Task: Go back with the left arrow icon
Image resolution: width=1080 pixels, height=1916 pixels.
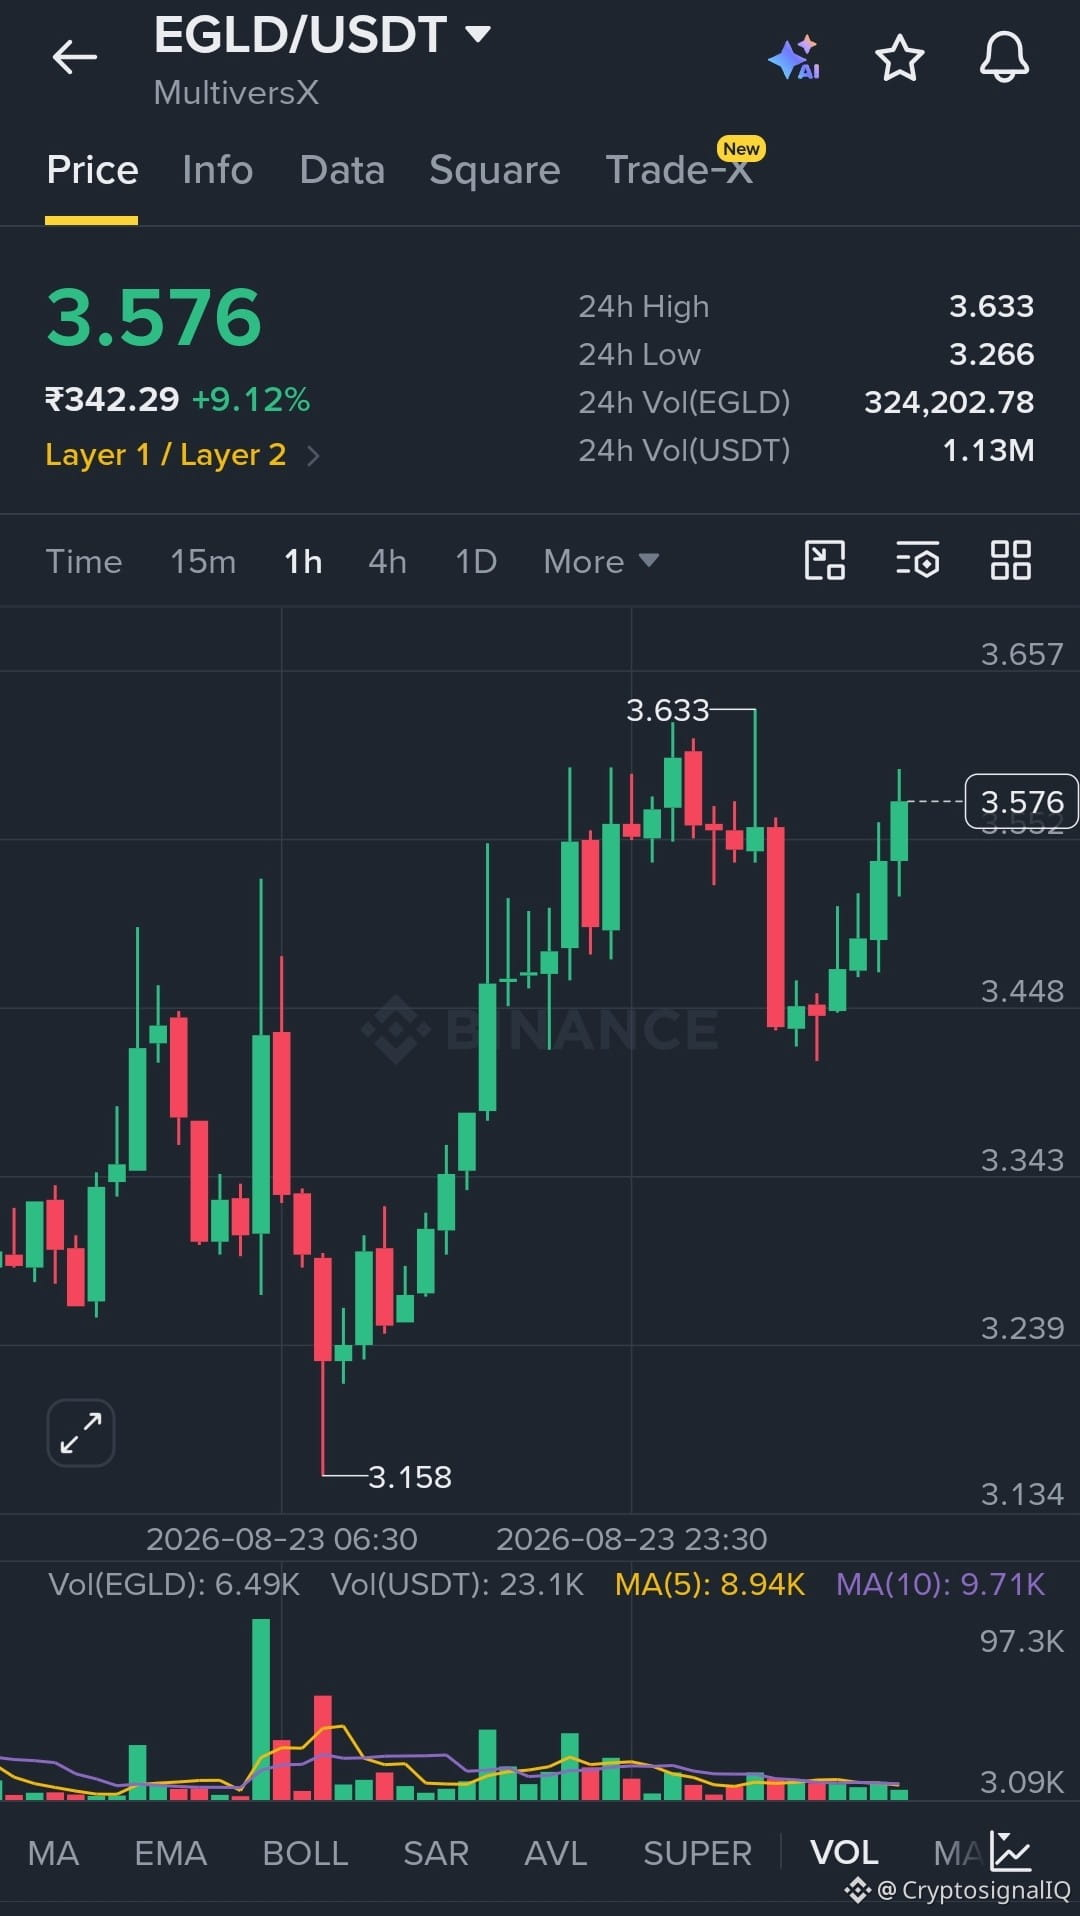Action: pos(75,57)
